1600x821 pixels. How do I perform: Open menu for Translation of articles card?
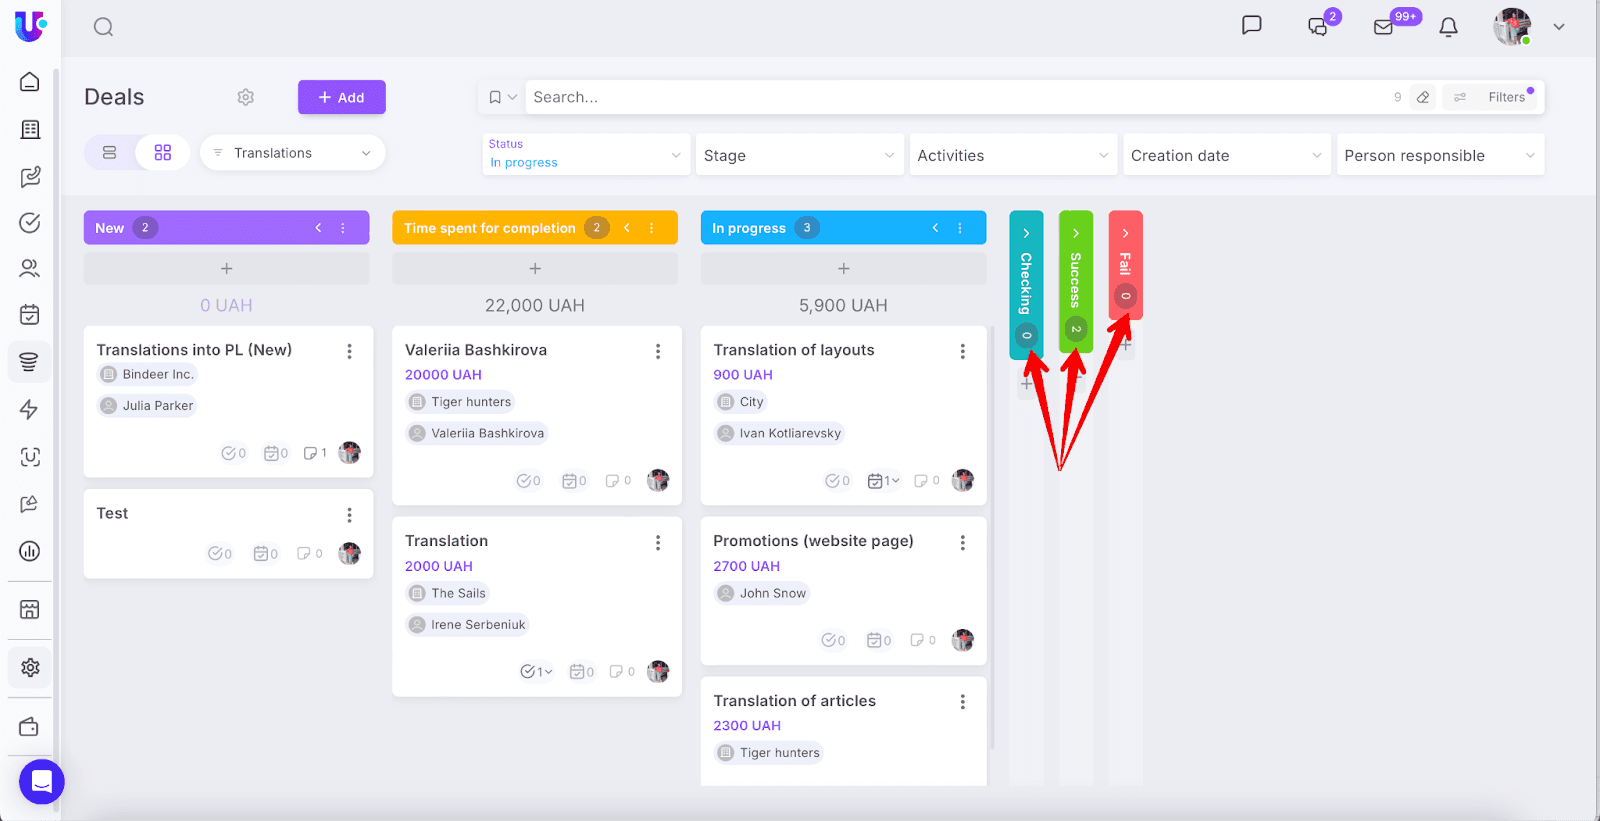pyautogui.click(x=963, y=702)
